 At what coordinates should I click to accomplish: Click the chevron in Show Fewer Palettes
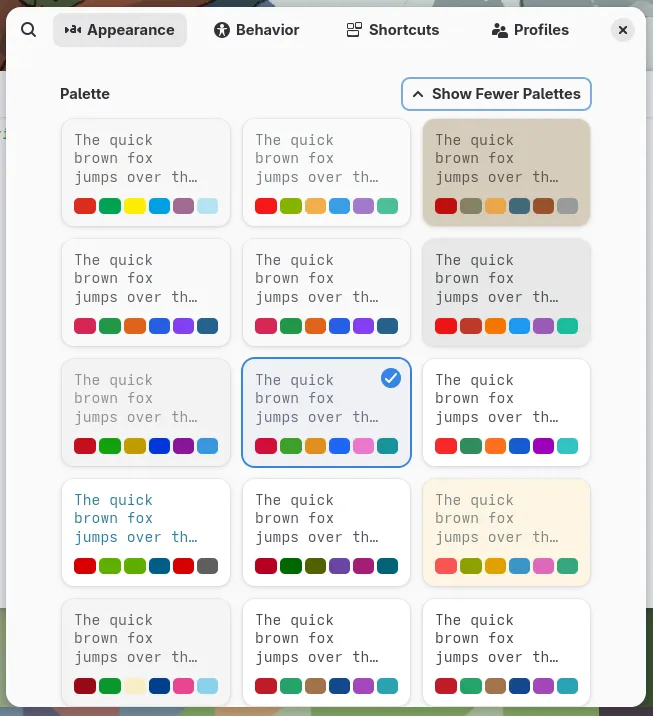[x=418, y=94]
